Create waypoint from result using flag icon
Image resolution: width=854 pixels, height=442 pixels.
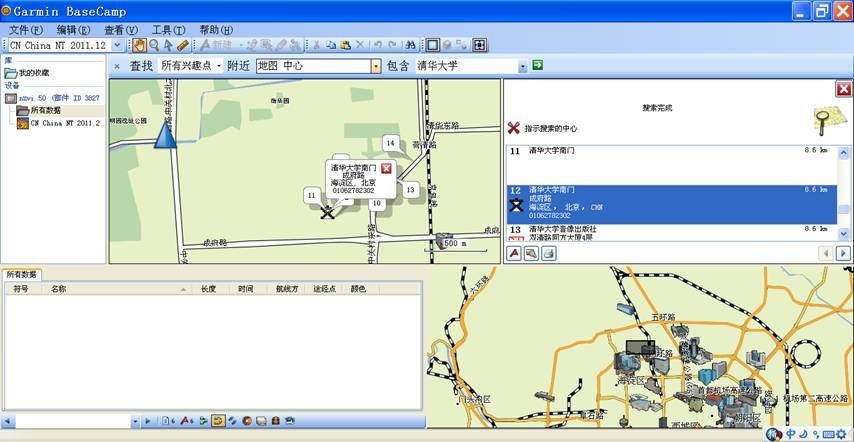pos(515,253)
